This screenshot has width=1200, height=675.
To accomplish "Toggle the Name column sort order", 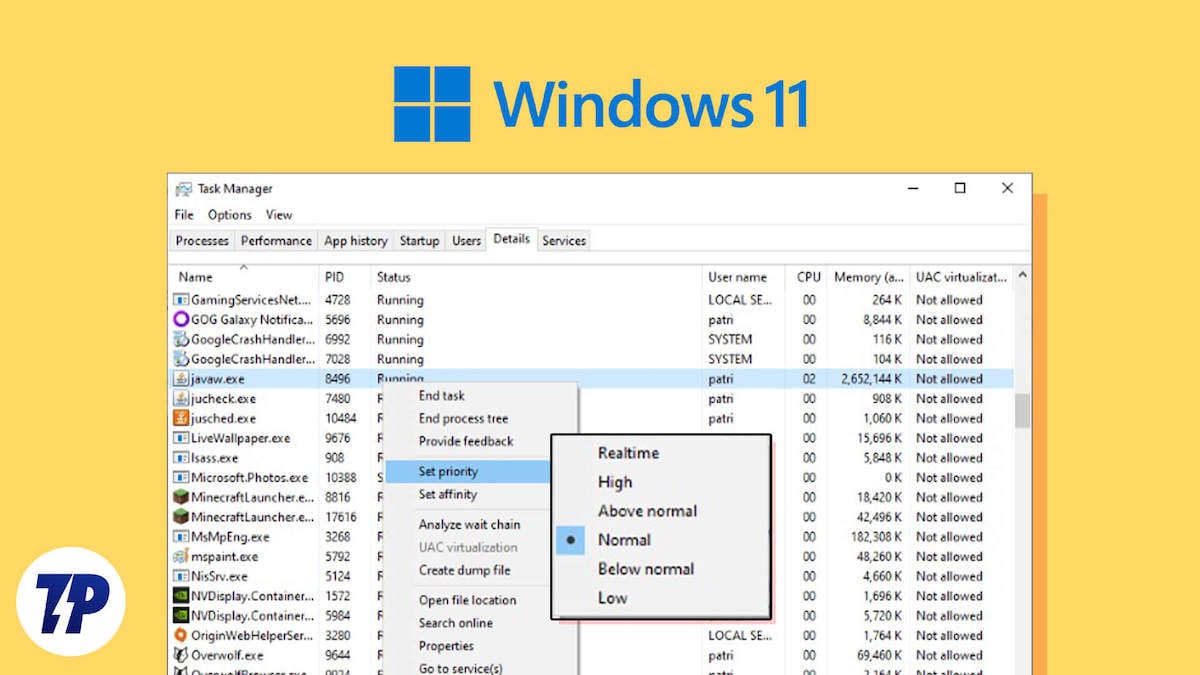I will (x=196, y=277).
